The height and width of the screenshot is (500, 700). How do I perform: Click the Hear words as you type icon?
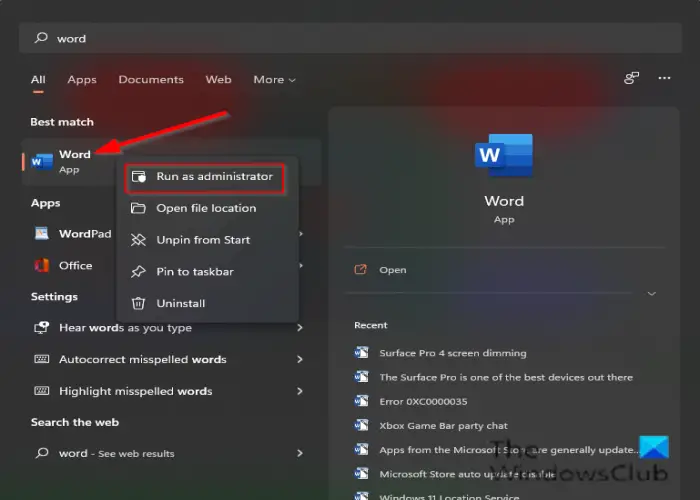tap(42, 328)
